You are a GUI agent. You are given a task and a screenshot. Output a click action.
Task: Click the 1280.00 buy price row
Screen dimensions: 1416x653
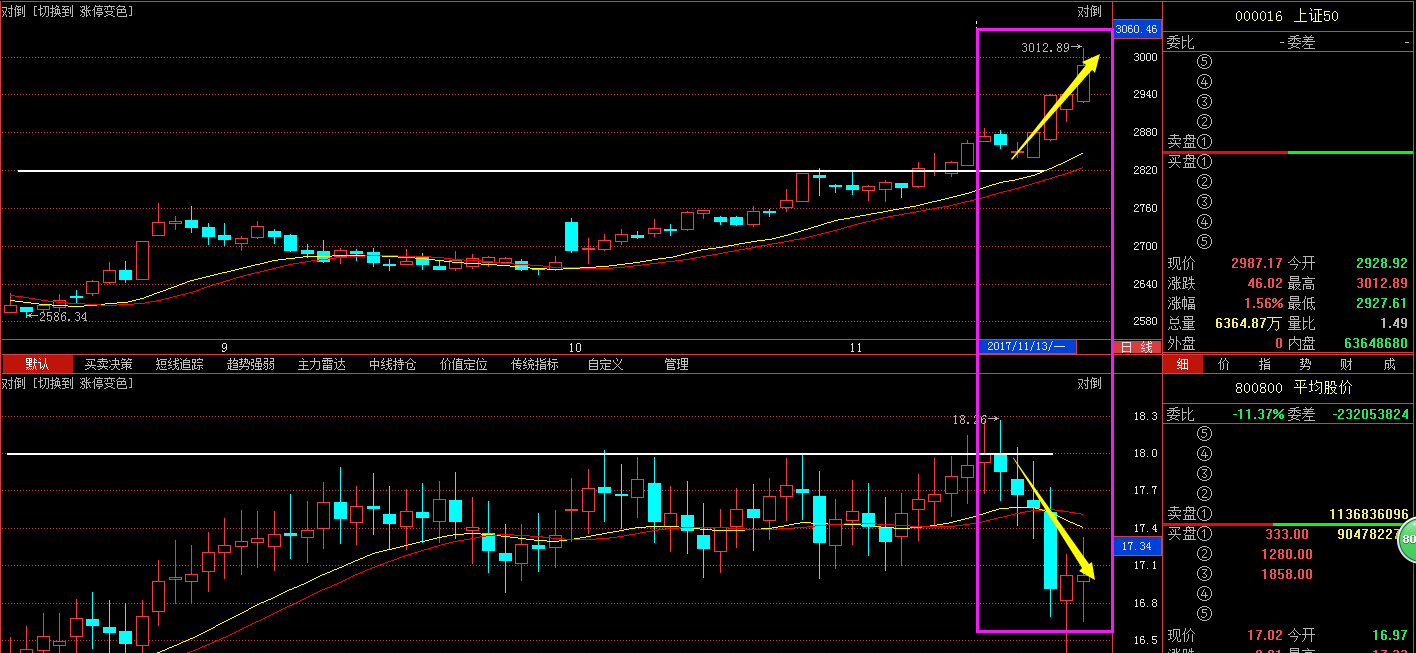tap(1287, 554)
